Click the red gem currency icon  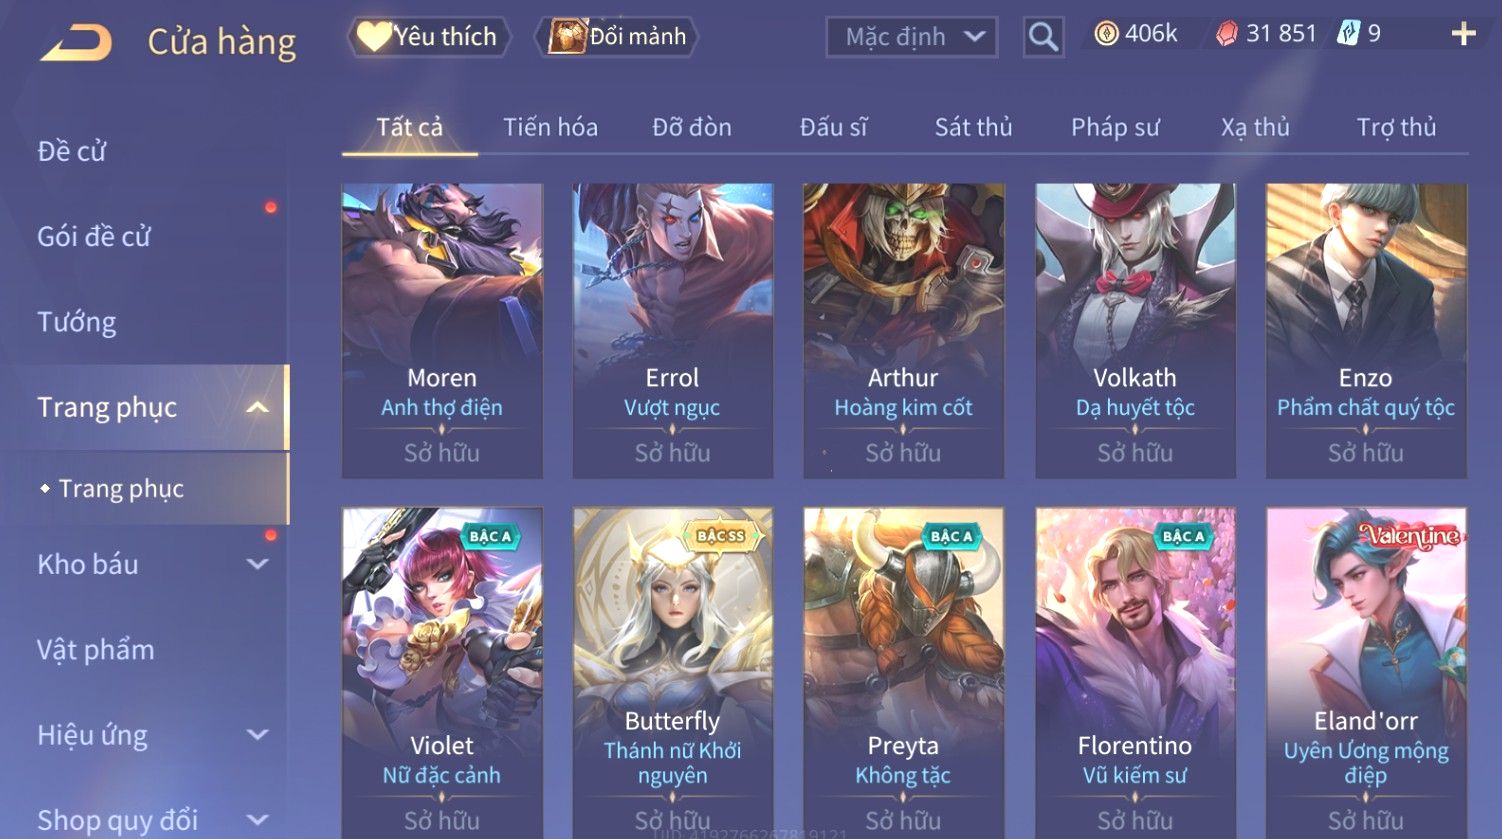pos(1226,34)
